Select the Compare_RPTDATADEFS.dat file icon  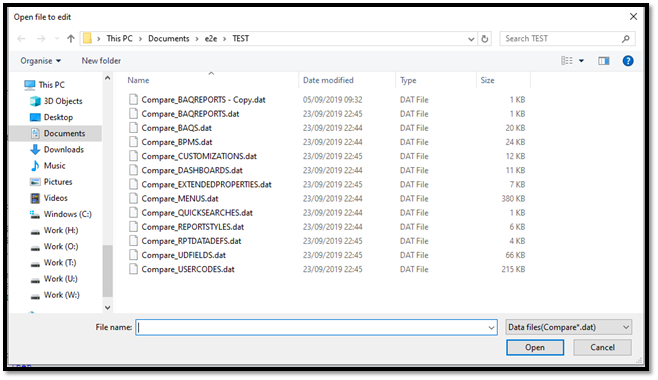pos(133,241)
